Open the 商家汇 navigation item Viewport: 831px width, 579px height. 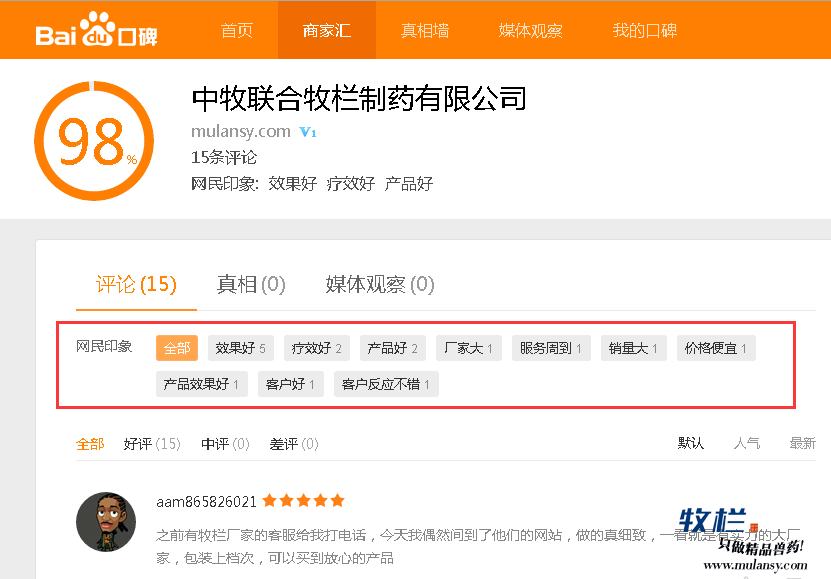pyautogui.click(x=327, y=30)
